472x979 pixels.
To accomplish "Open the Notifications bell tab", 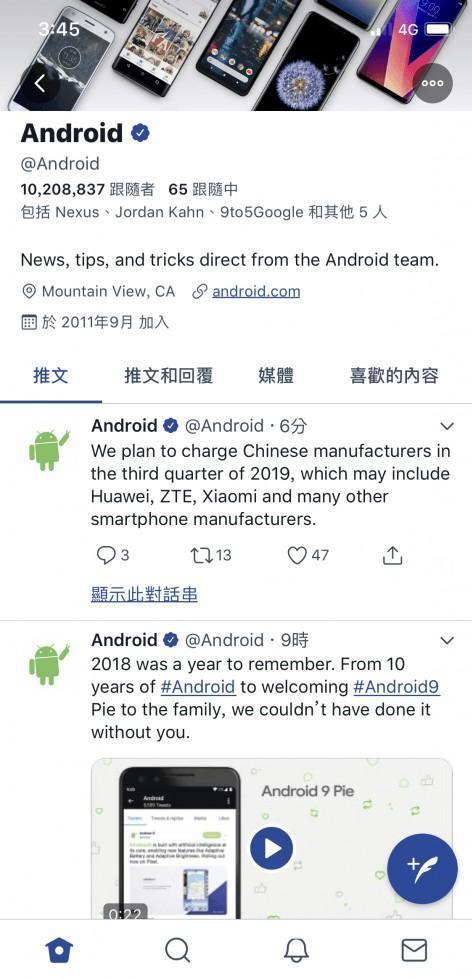I will pyautogui.click(x=296, y=950).
